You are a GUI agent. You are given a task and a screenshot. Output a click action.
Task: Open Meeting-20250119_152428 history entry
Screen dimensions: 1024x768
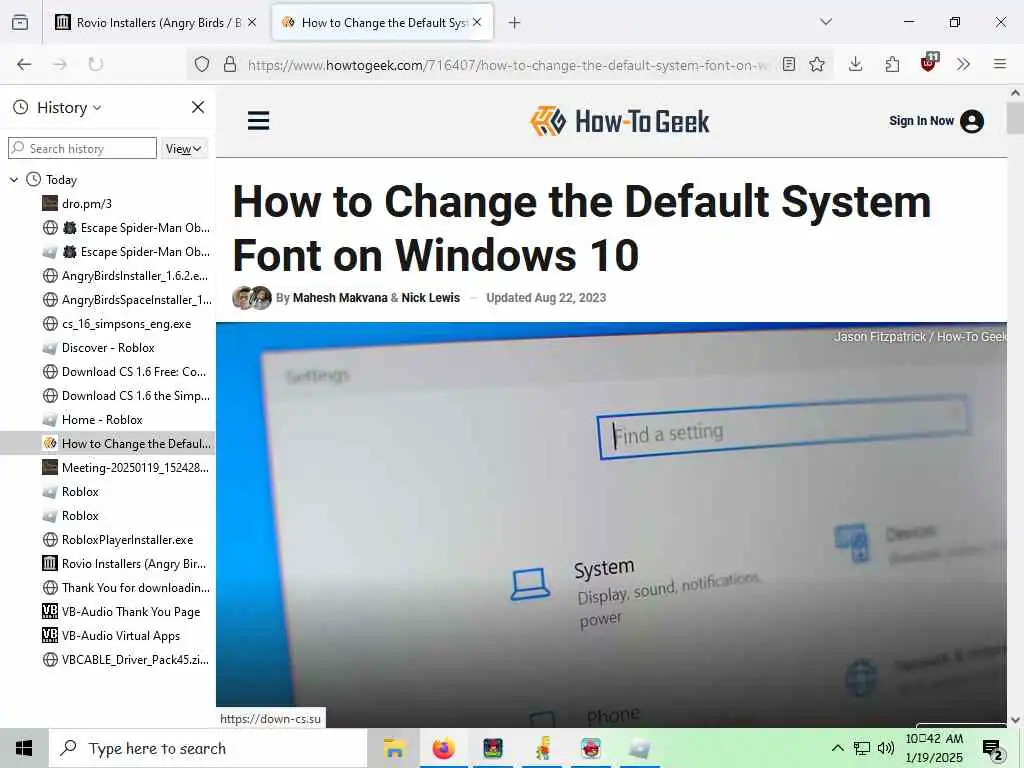click(107, 468)
